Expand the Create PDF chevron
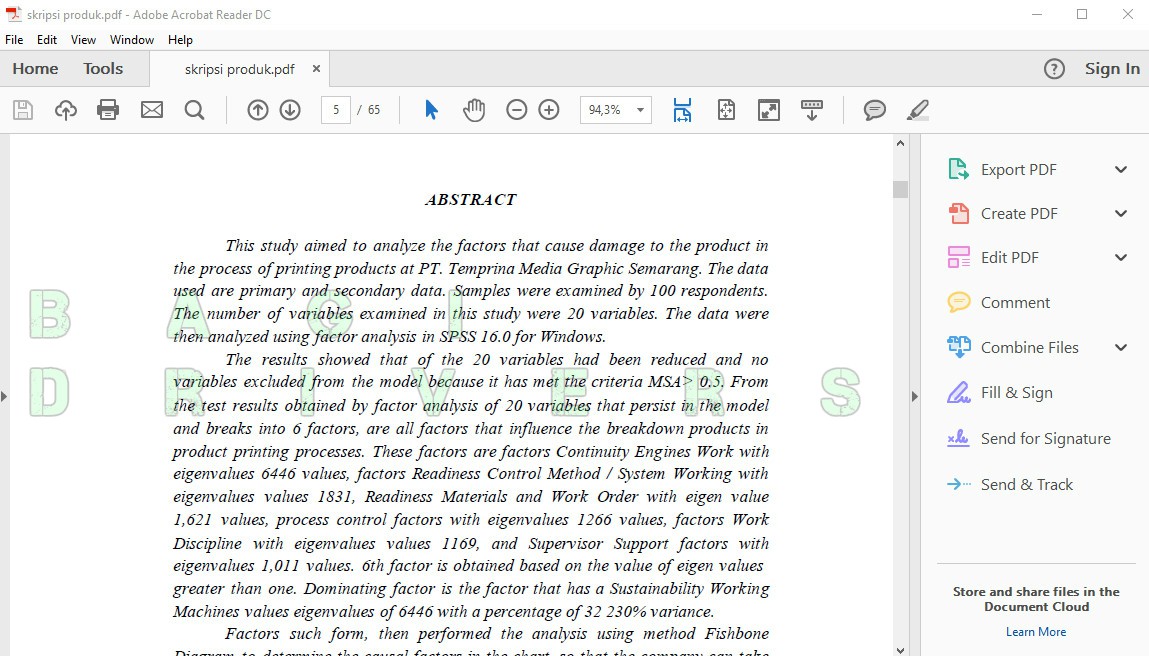The height and width of the screenshot is (656, 1149). (x=1120, y=213)
